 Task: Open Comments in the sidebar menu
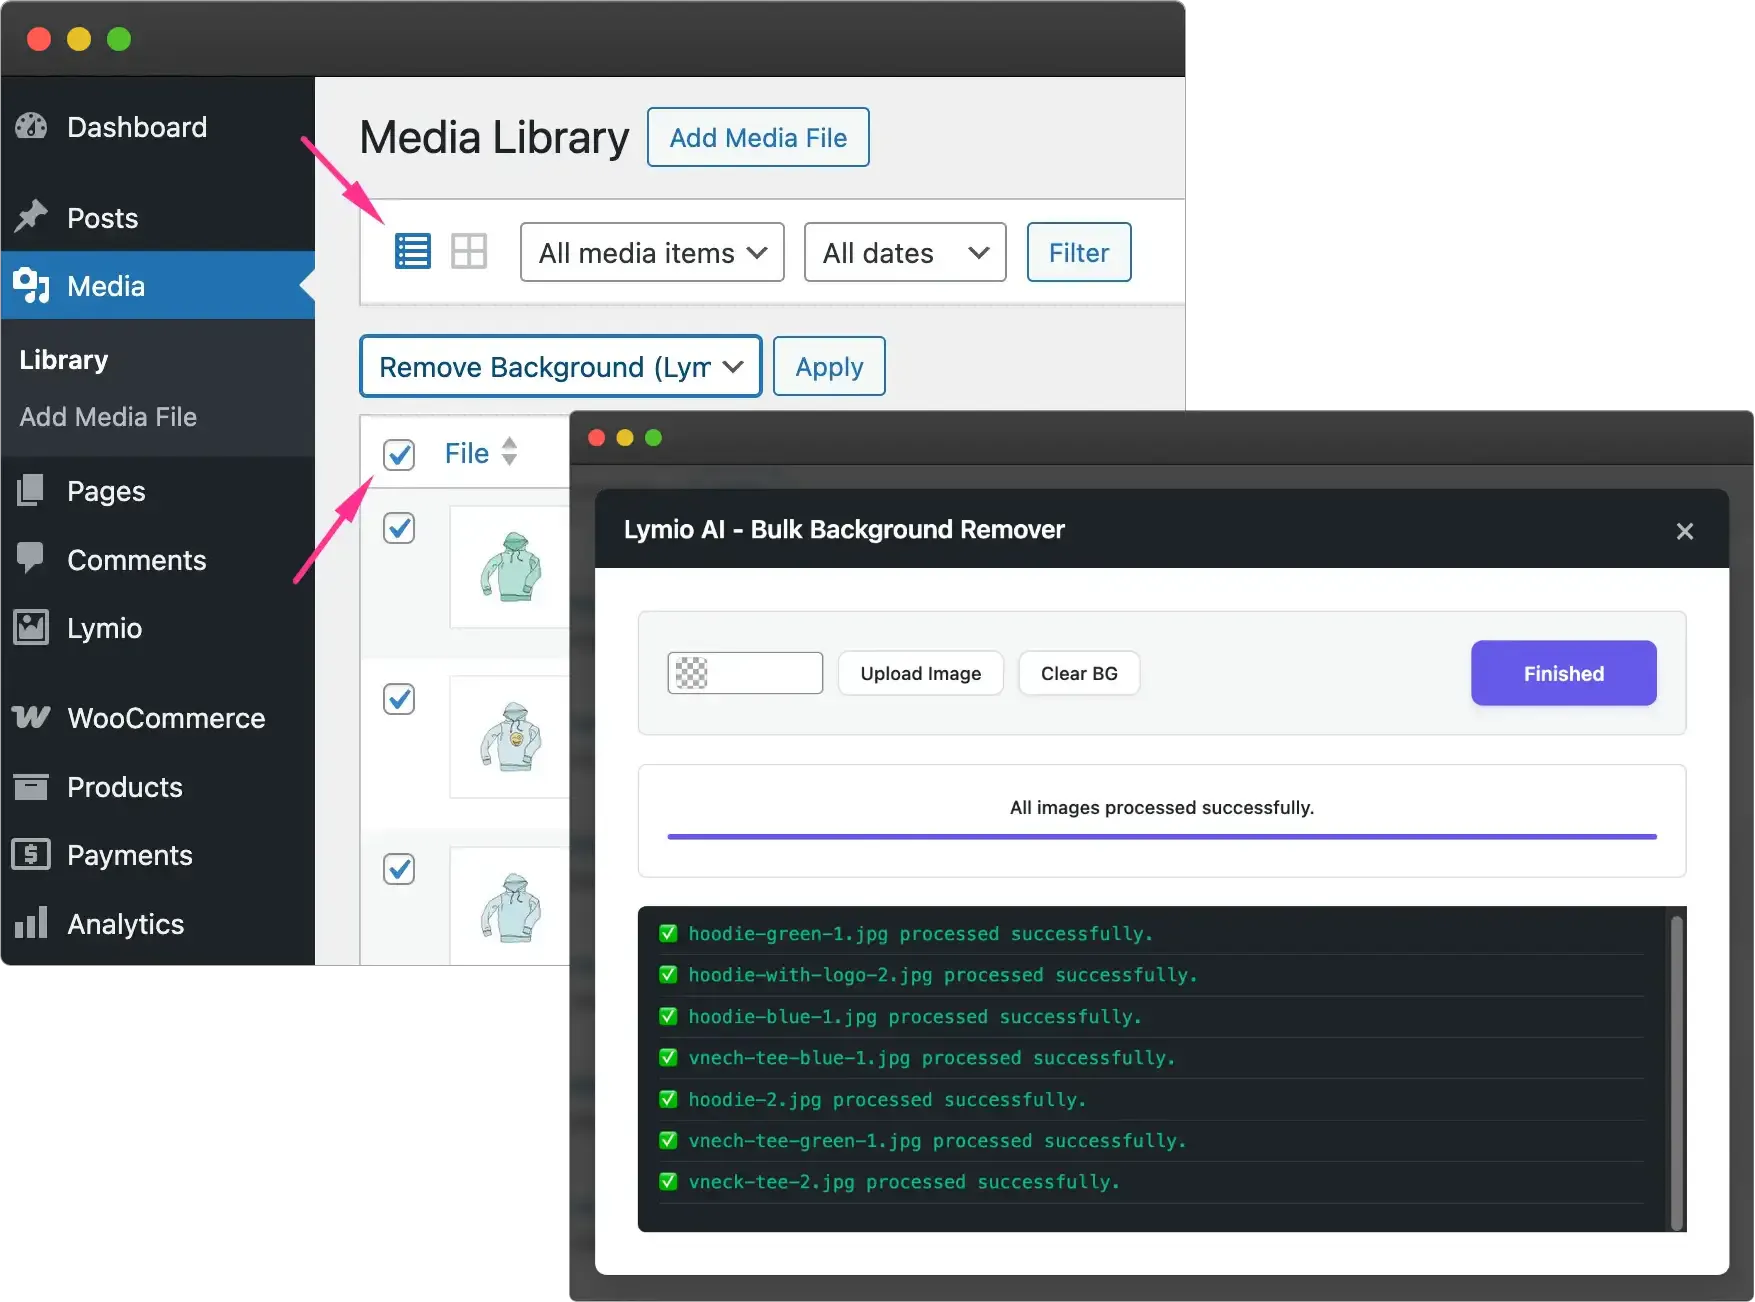point(158,560)
